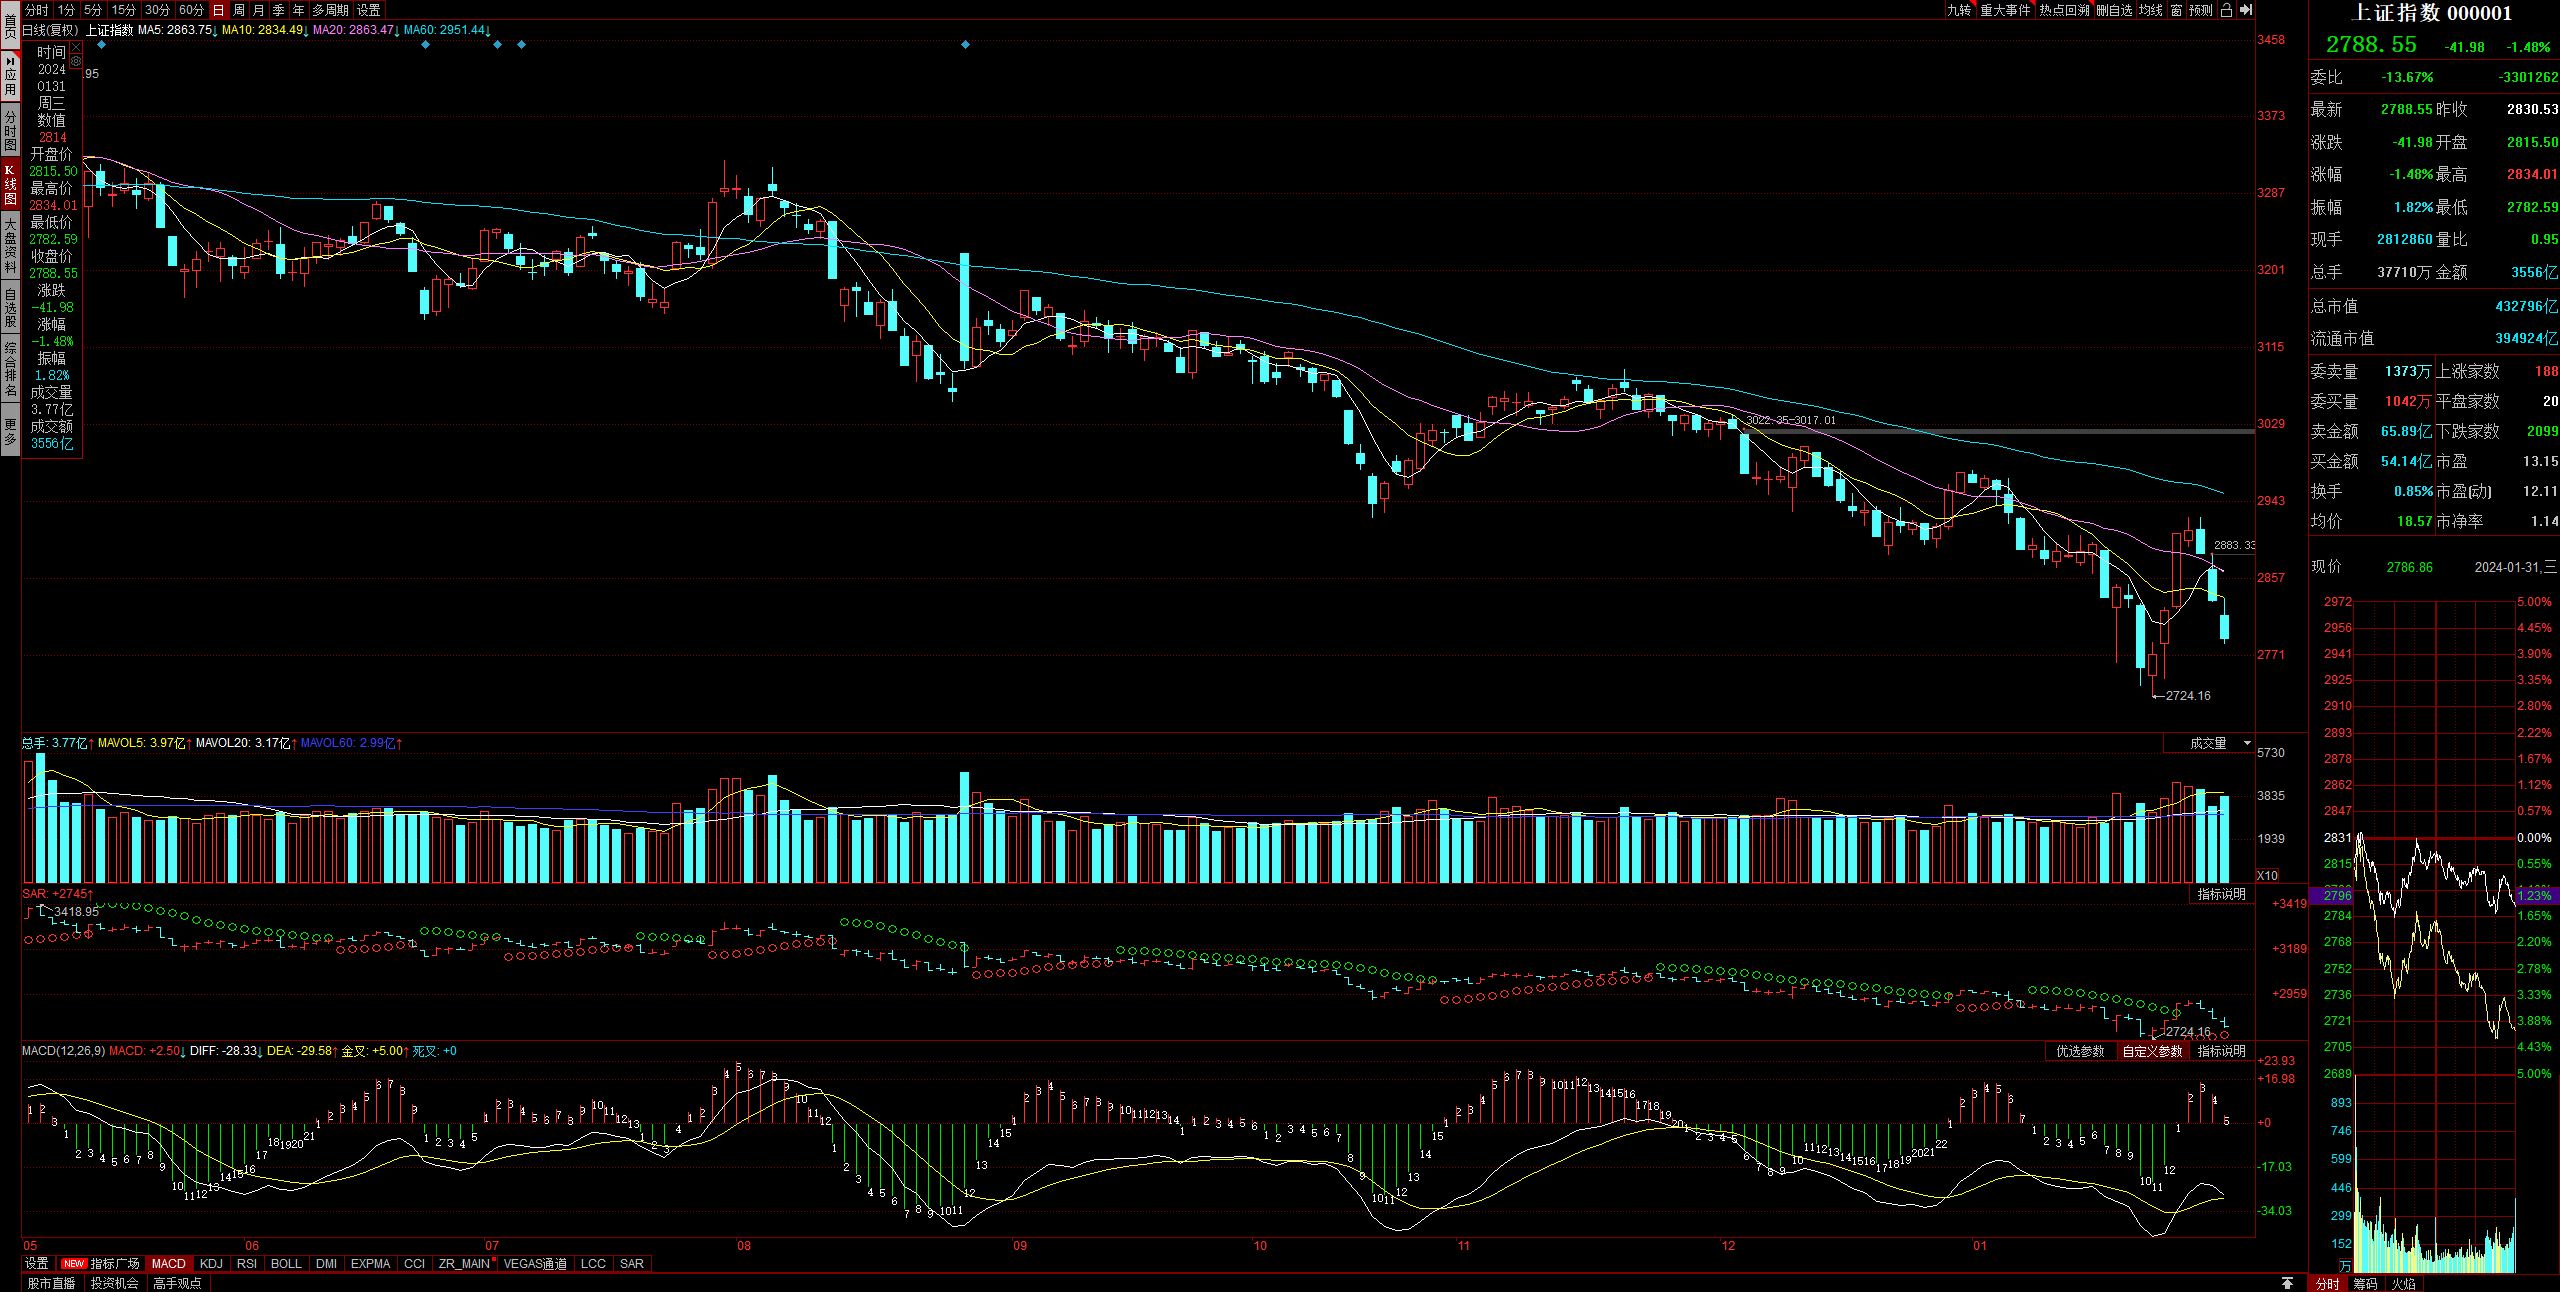
Task: Open the 成交量 indicator dropdown
Action: click(x=2210, y=743)
